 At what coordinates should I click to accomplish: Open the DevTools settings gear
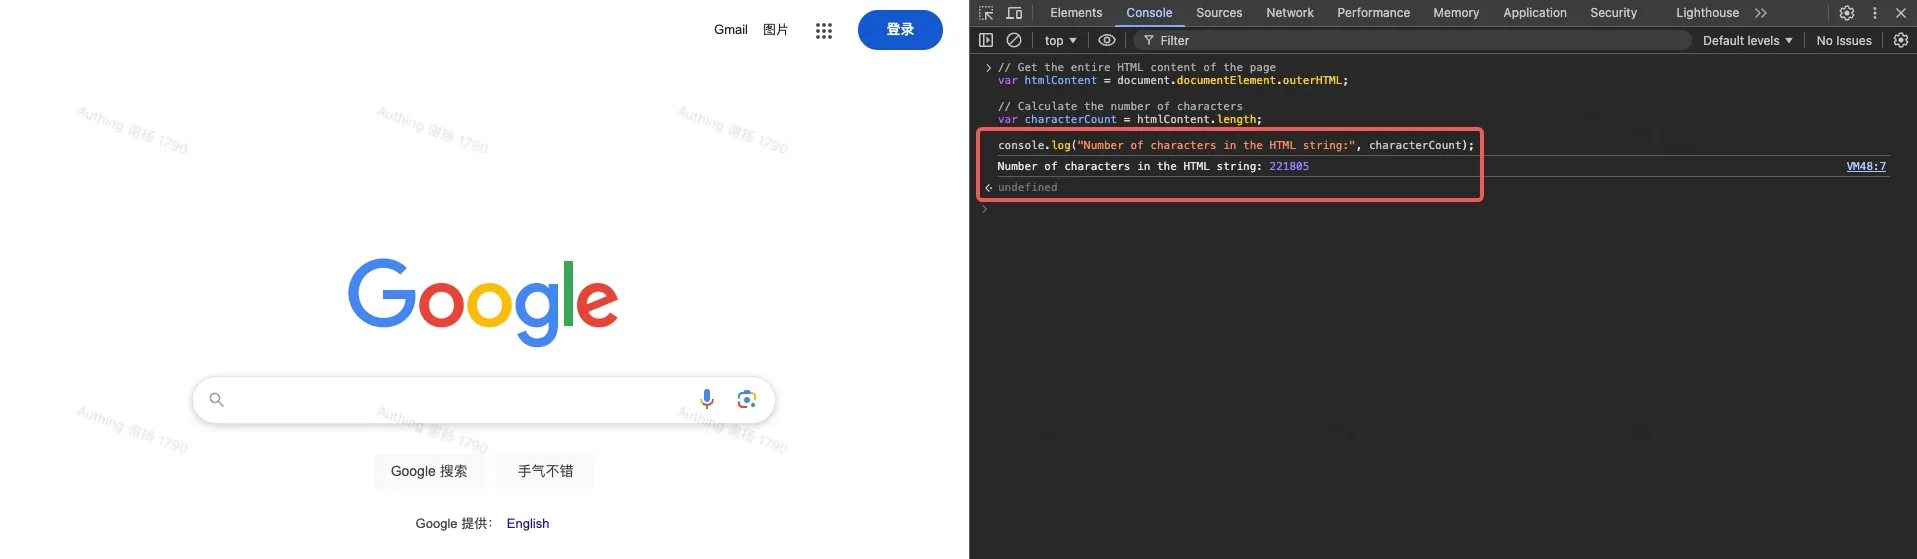point(1847,13)
